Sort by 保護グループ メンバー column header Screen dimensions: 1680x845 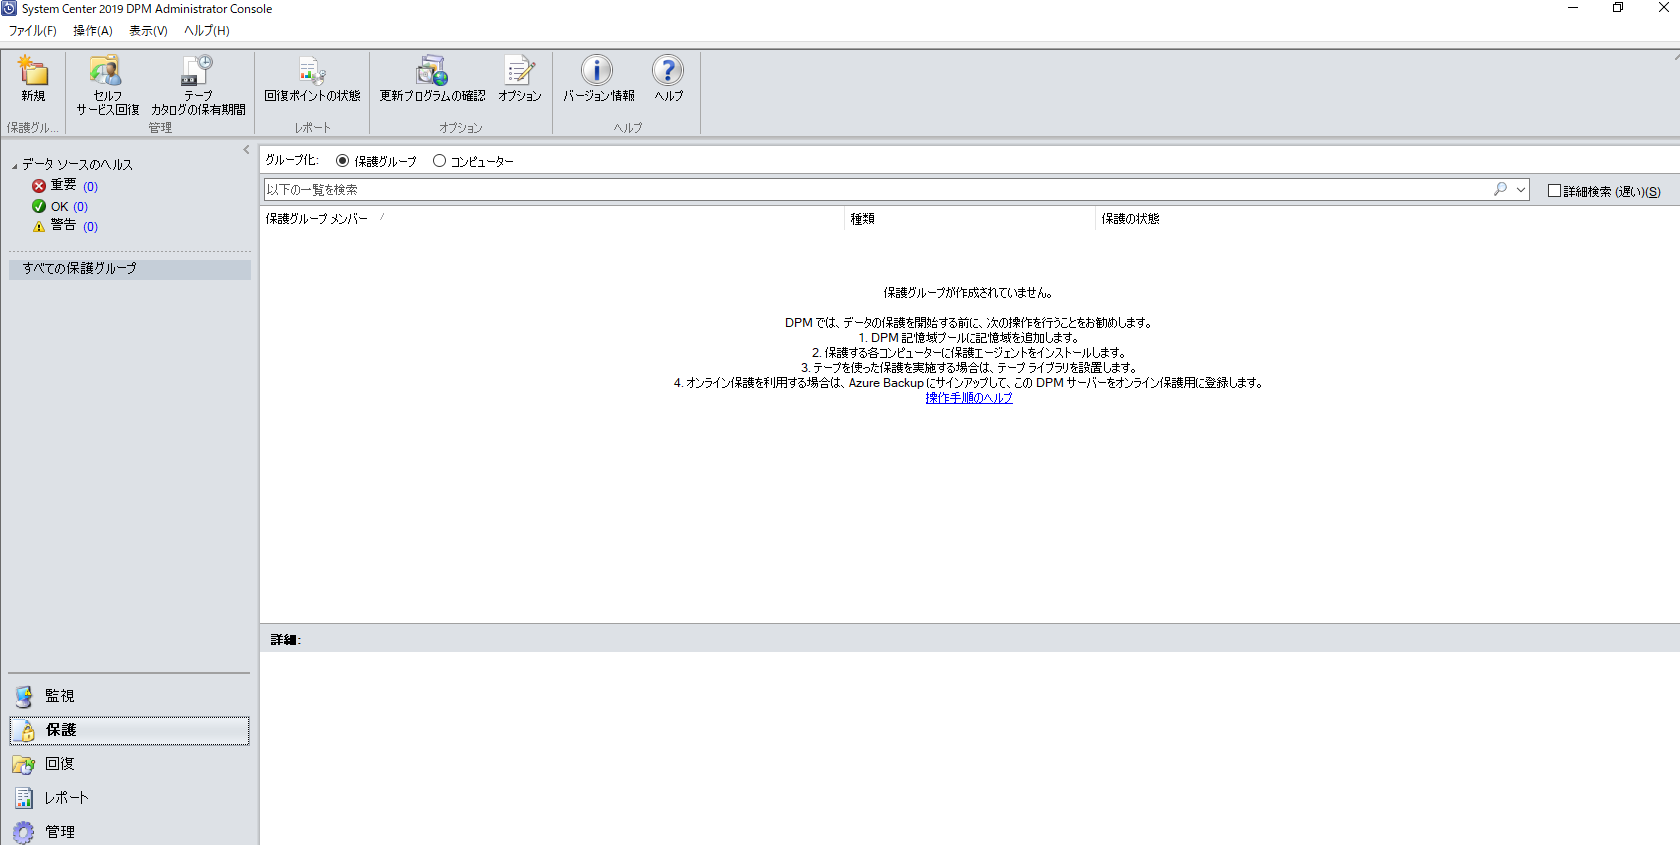pyautogui.click(x=552, y=219)
